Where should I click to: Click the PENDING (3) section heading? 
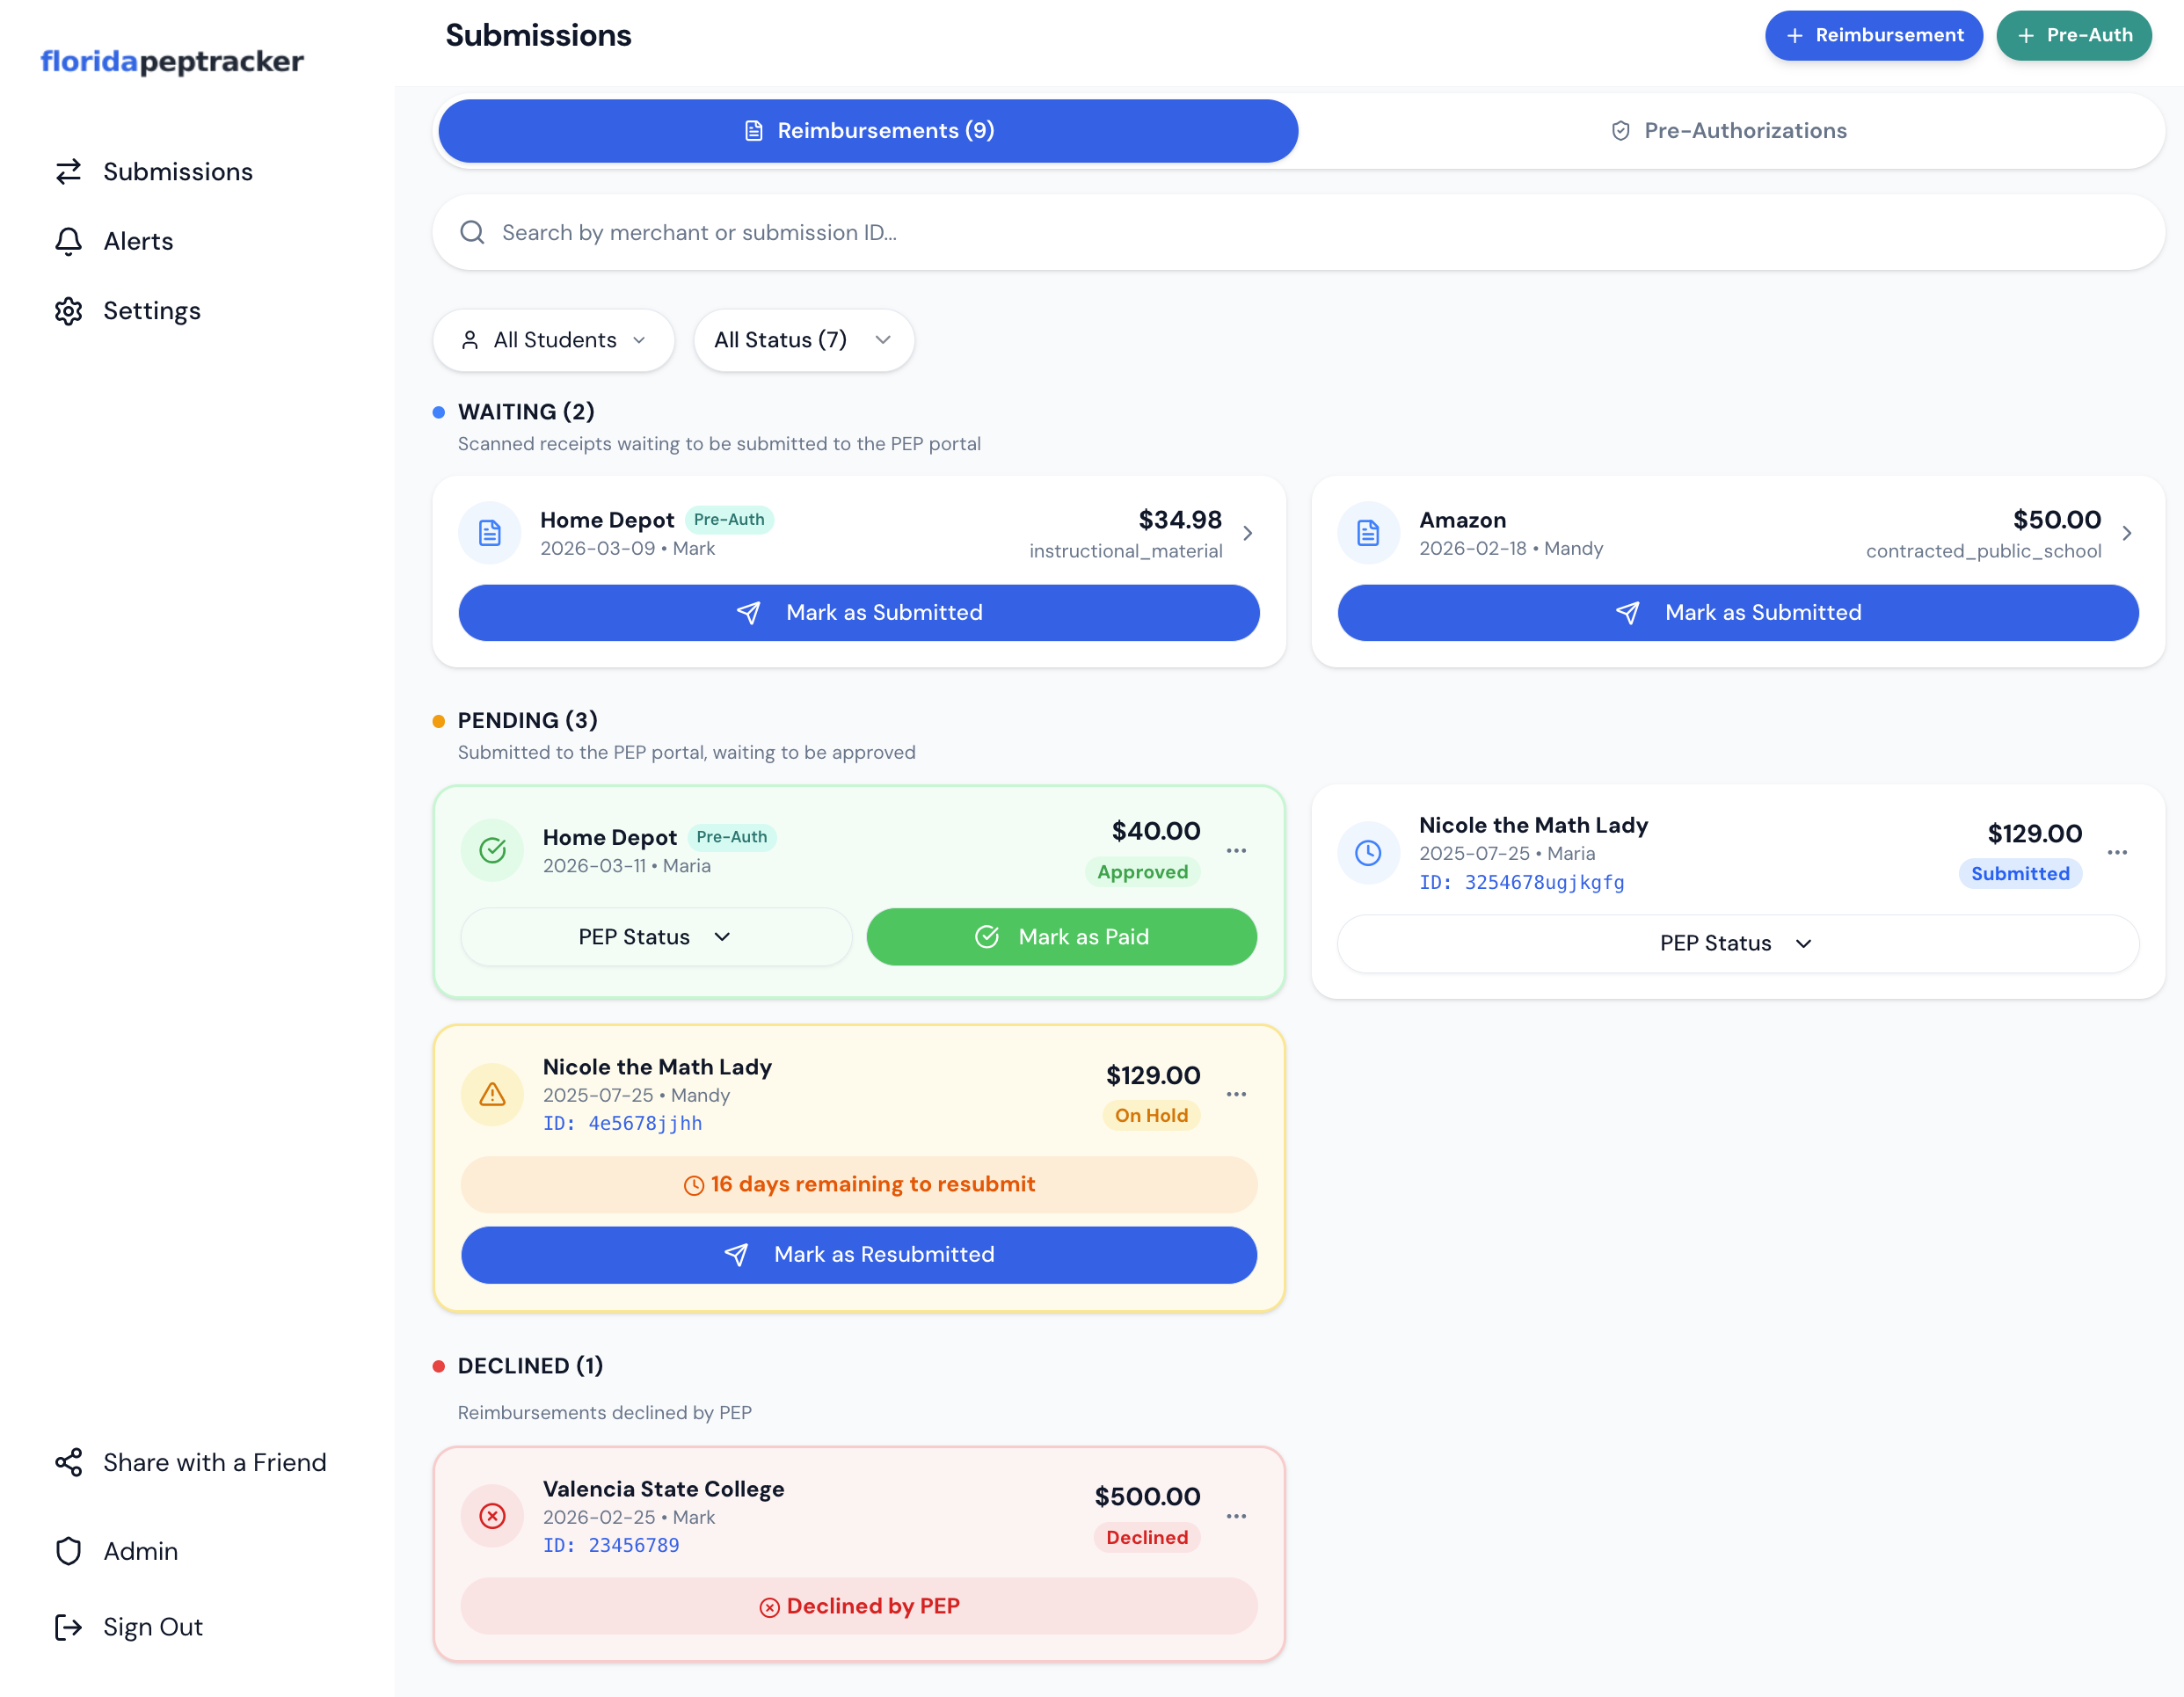coord(528,721)
